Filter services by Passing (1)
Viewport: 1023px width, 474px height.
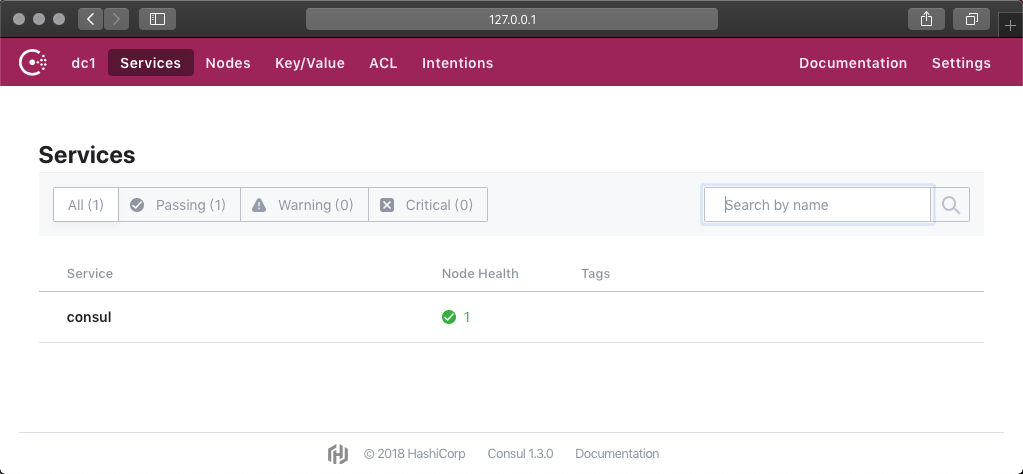(179, 205)
